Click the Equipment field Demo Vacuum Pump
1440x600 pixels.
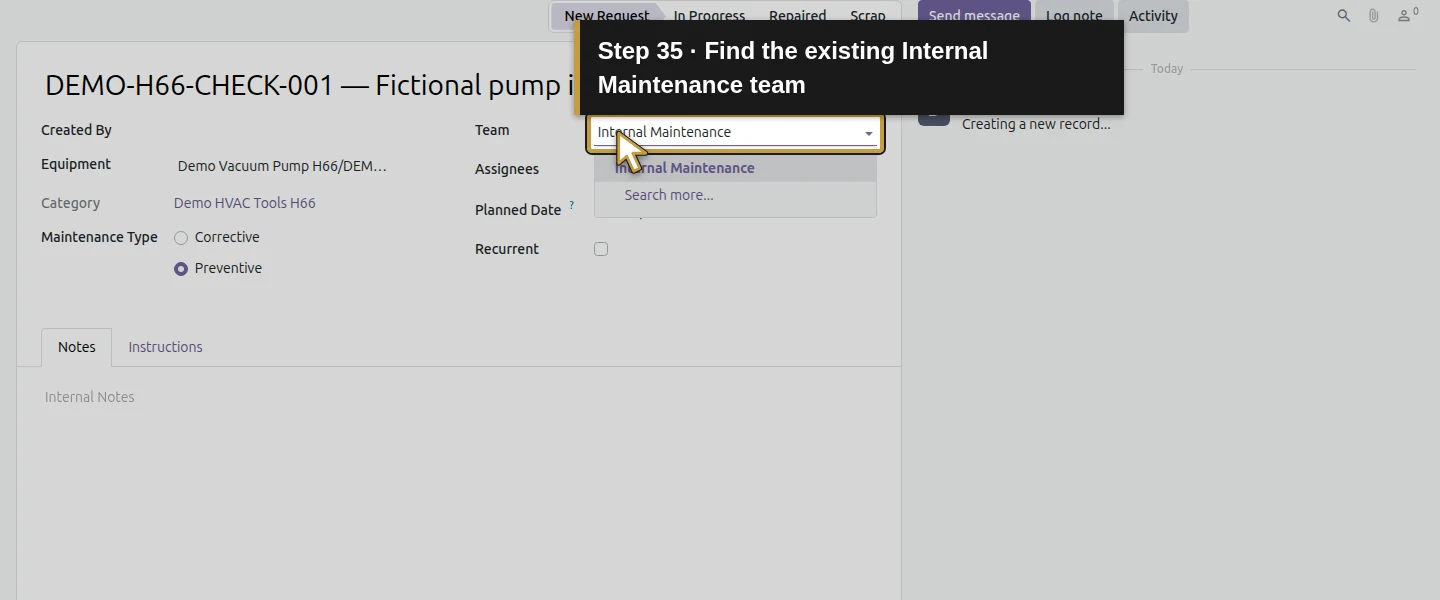tap(282, 166)
